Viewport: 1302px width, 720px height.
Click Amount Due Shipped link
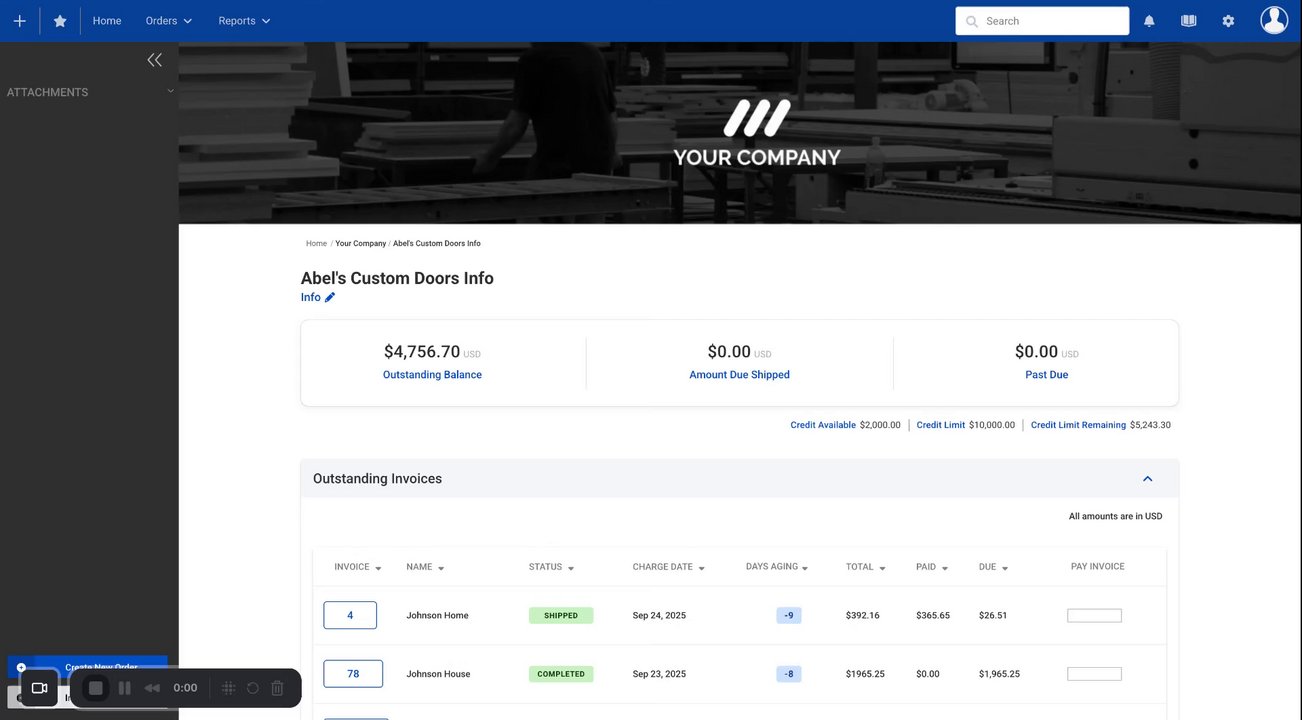pyautogui.click(x=739, y=375)
